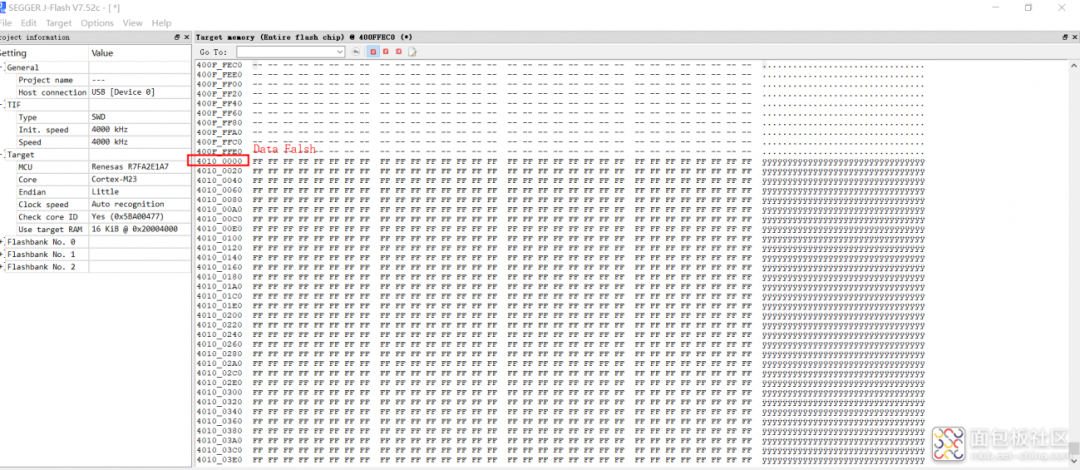Click the document icon in memory toolbar
Screen dimensions: 1080x470
[x=411, y=51]
